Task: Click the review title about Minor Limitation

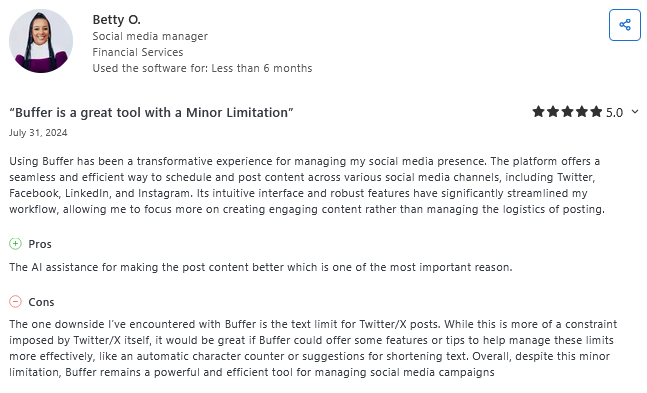Action: 151,112
